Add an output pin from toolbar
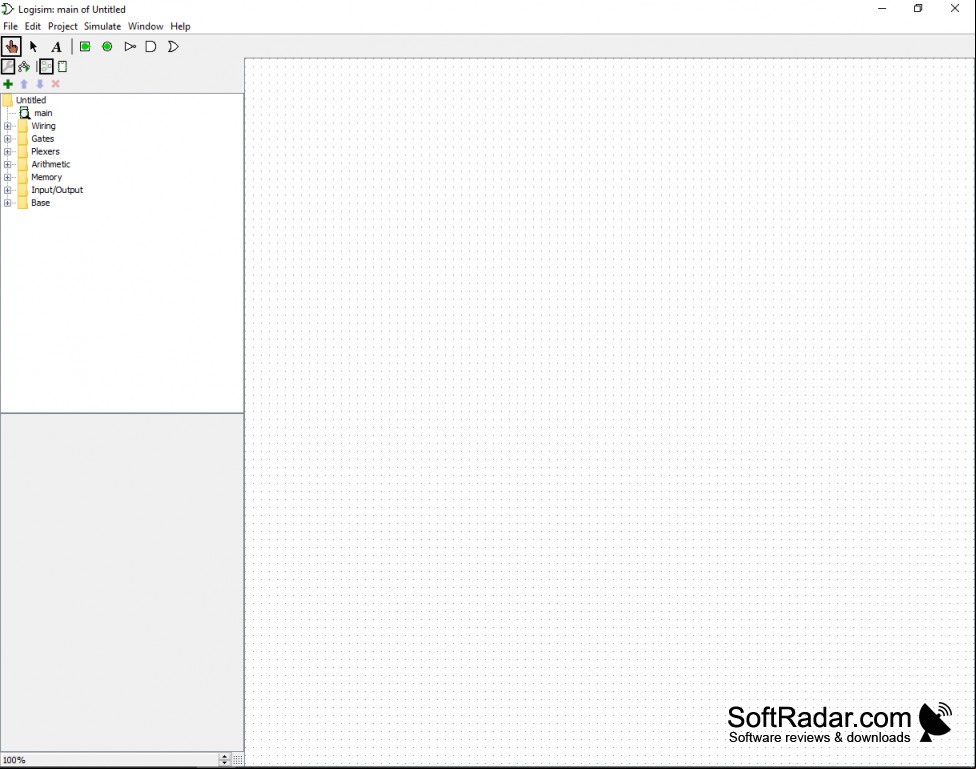This screenshot has height=769, width=976. point(107,47)
